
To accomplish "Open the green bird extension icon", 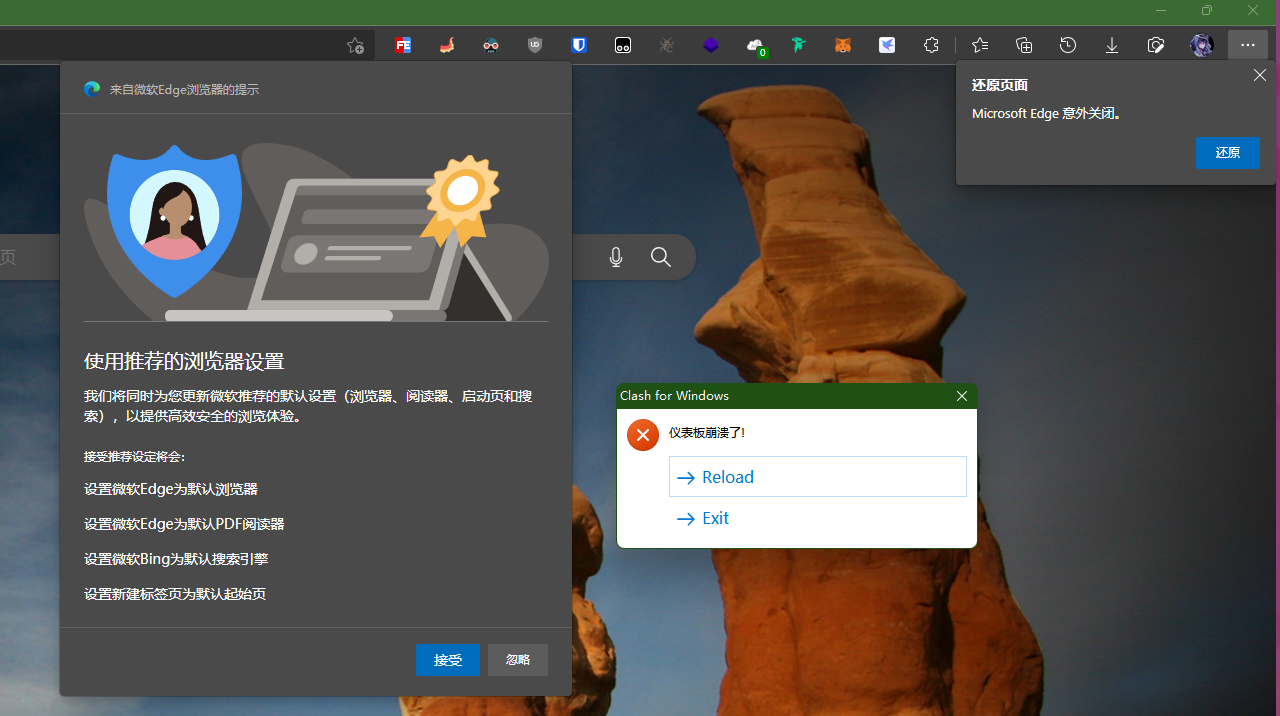I will click(x=799, y=45).
